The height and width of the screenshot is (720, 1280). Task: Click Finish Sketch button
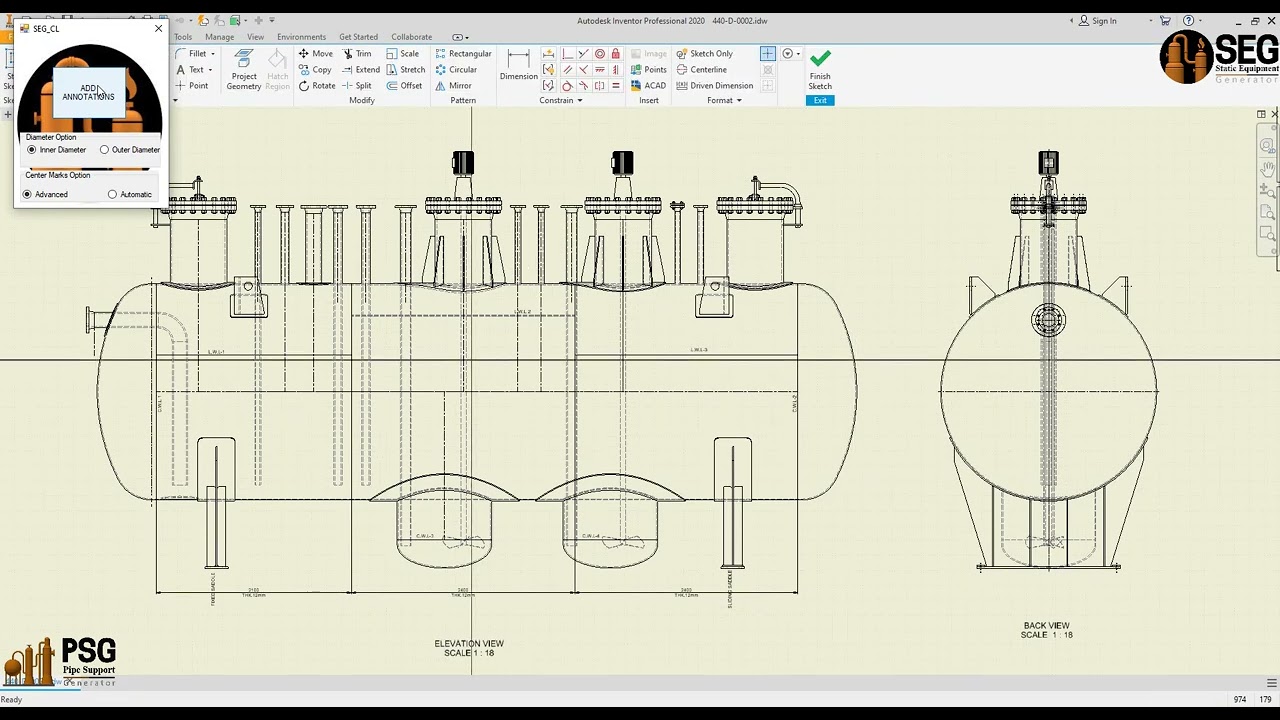click(x=820, y=69)
